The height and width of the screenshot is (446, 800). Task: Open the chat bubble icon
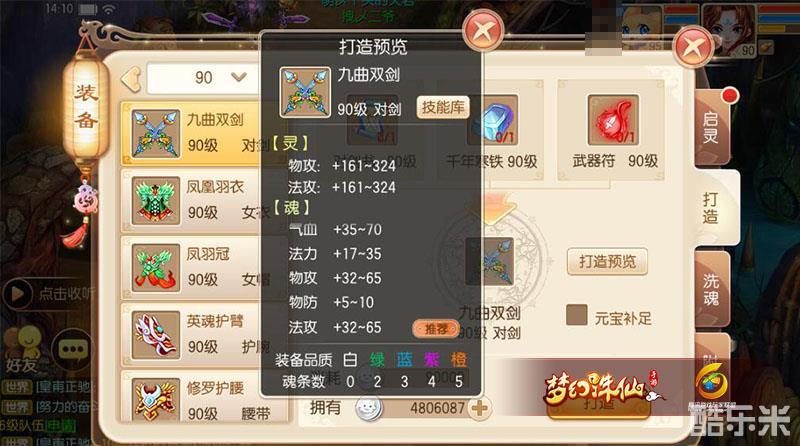point(72,349)
